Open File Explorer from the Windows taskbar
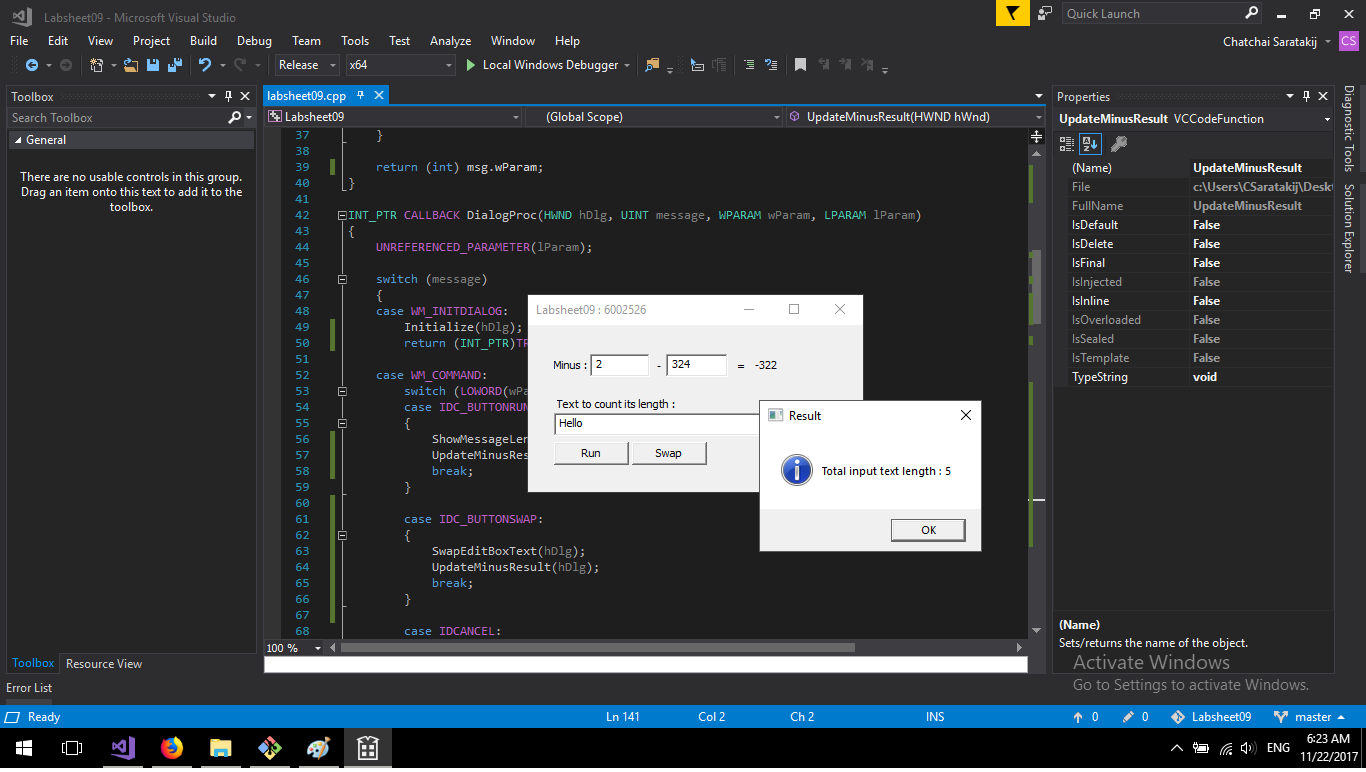This screenshot has height=772, width=1366. (x=221, y=748)
